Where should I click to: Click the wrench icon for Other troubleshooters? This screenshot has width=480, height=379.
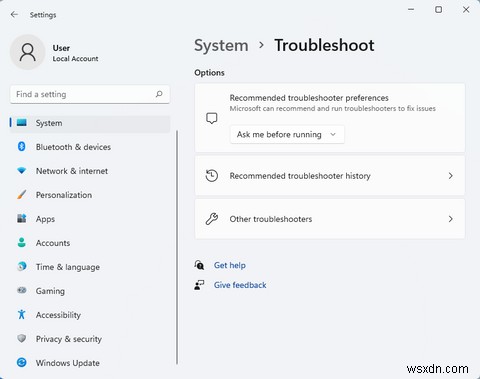coord(212,219)
